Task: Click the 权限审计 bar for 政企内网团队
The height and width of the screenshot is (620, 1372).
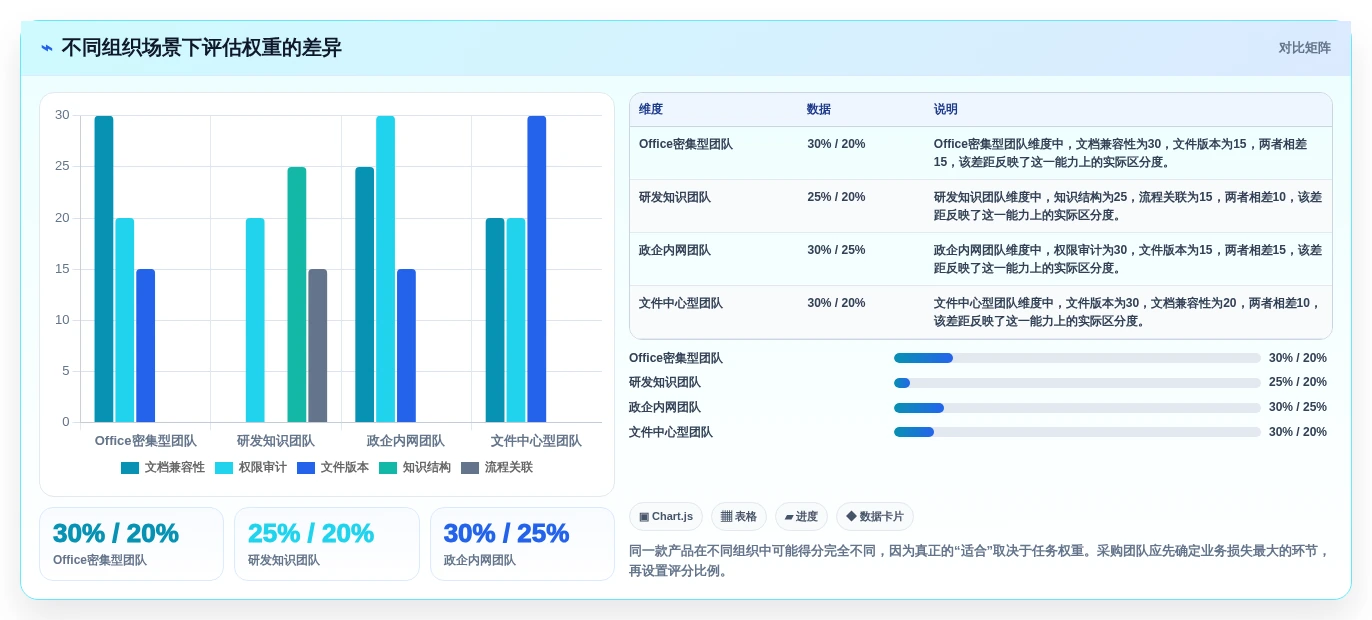Action: [x=385, y=269]
